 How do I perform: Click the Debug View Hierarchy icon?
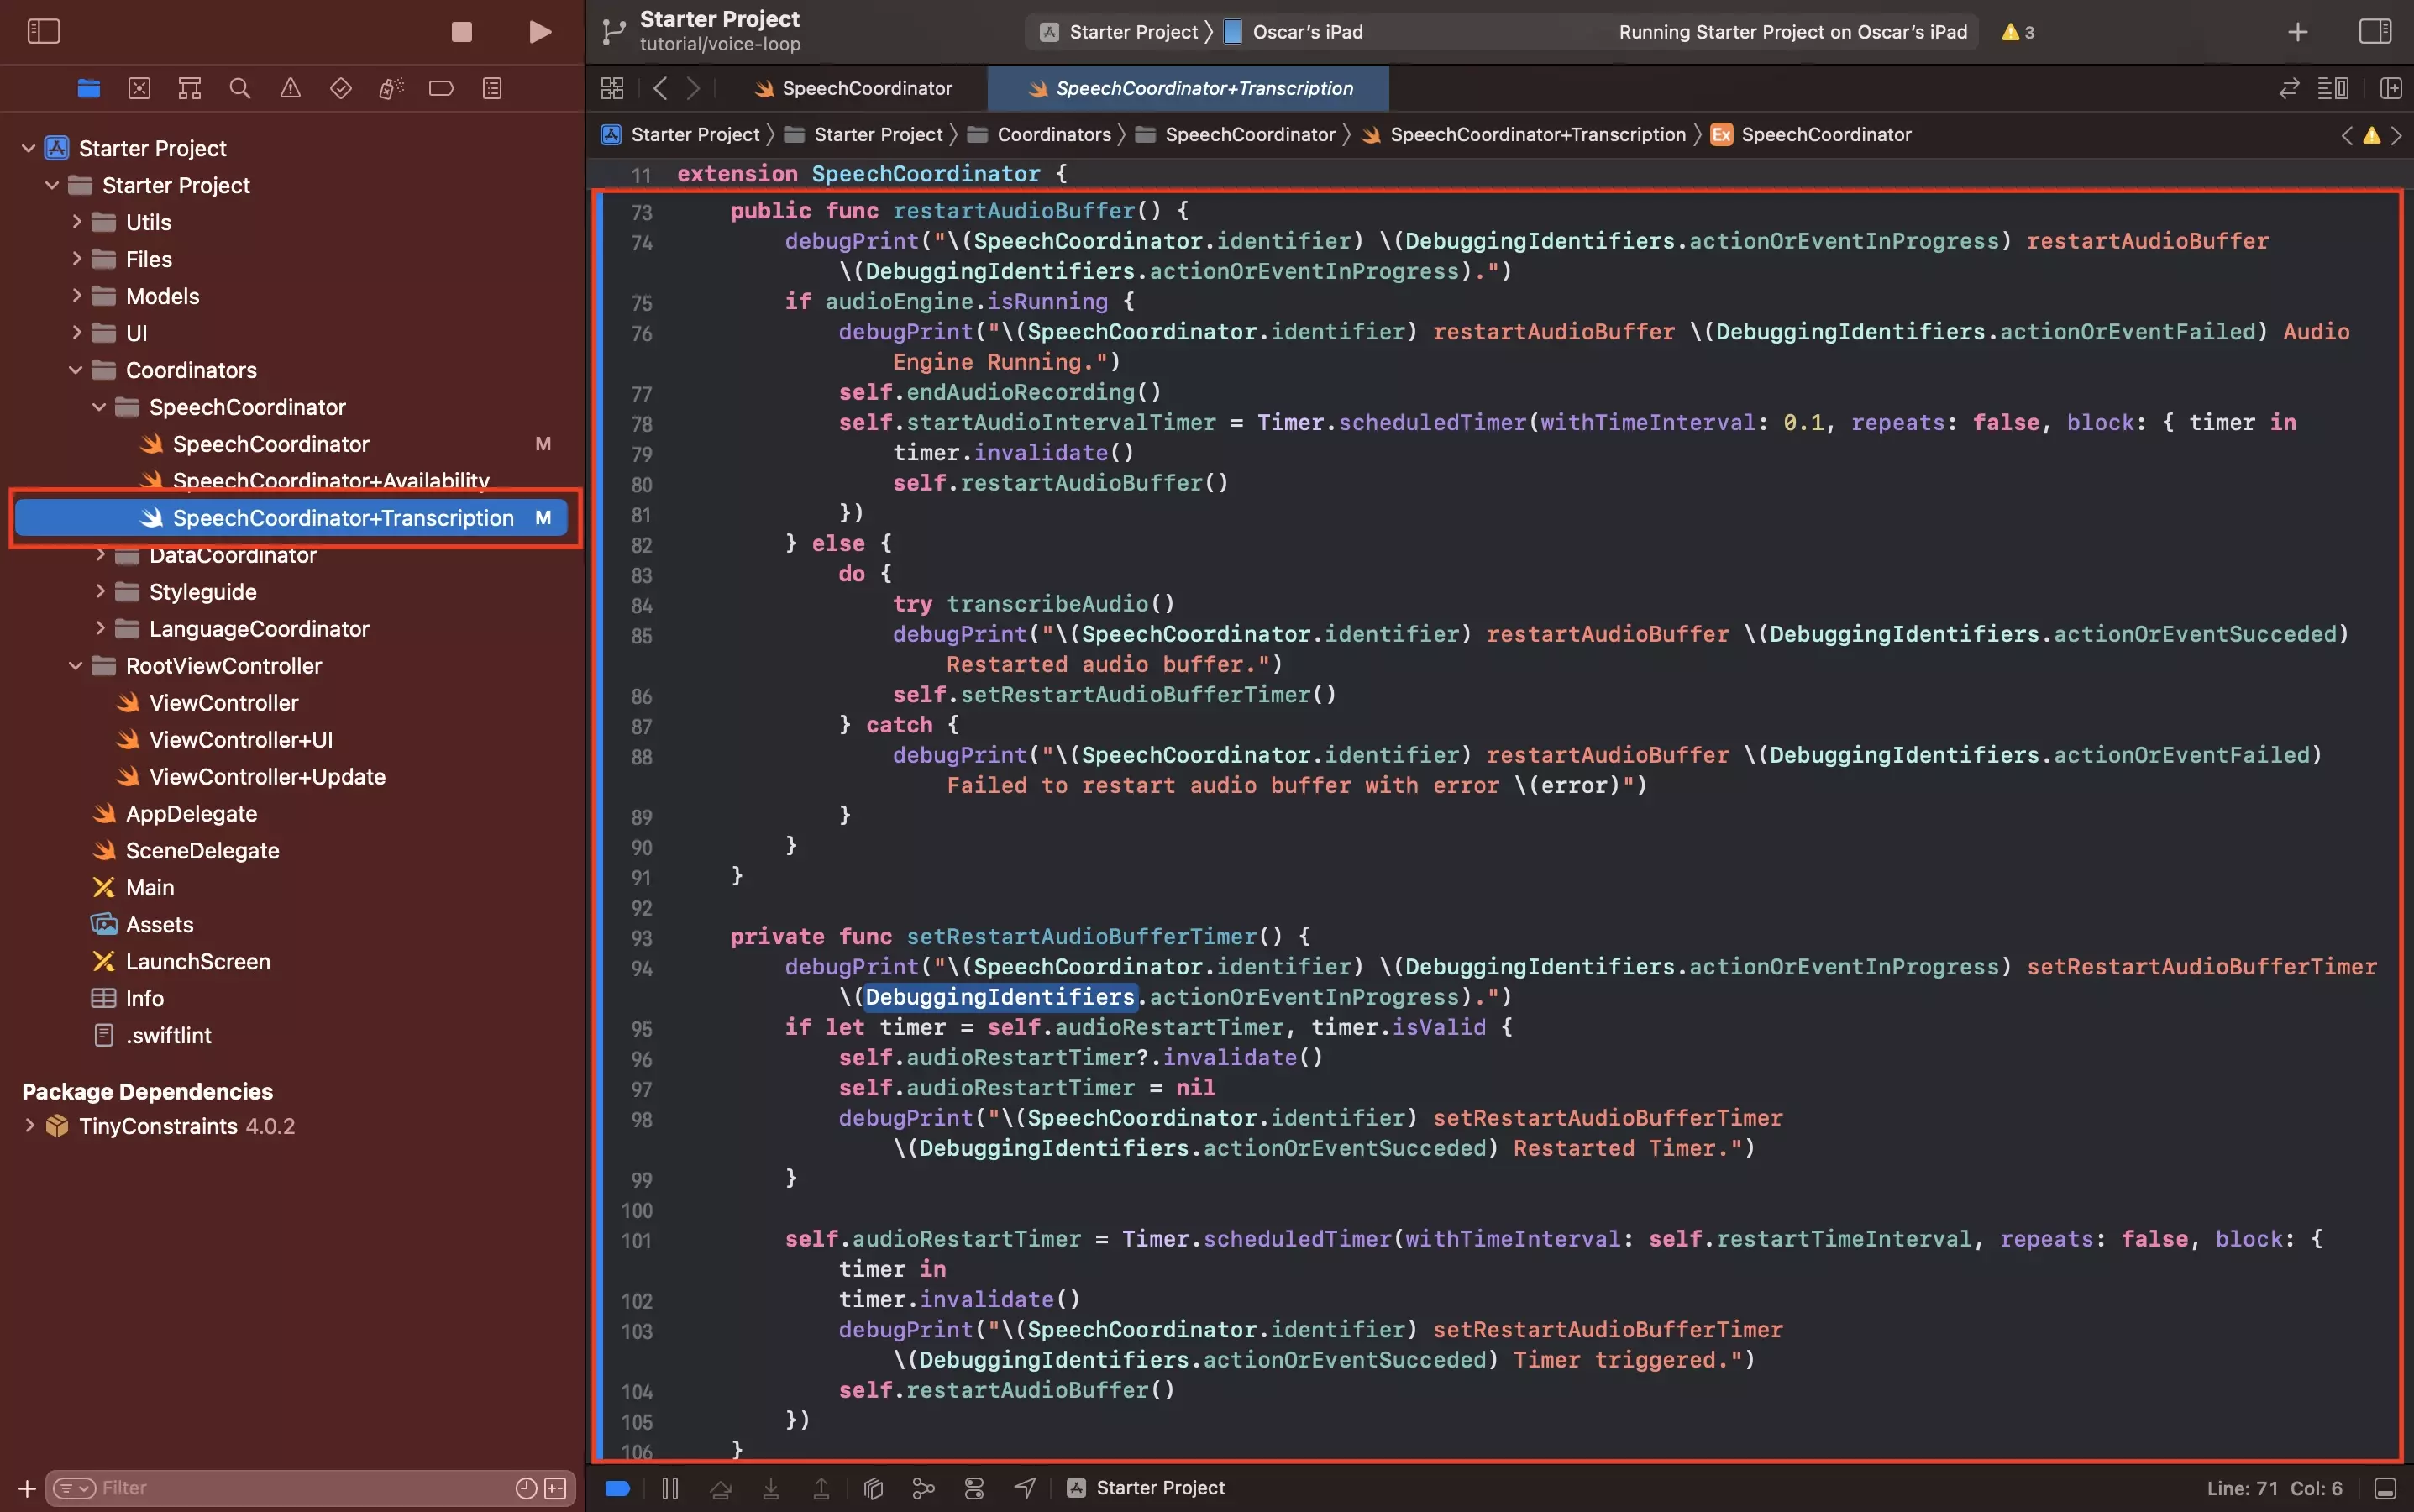[873, 1488]
